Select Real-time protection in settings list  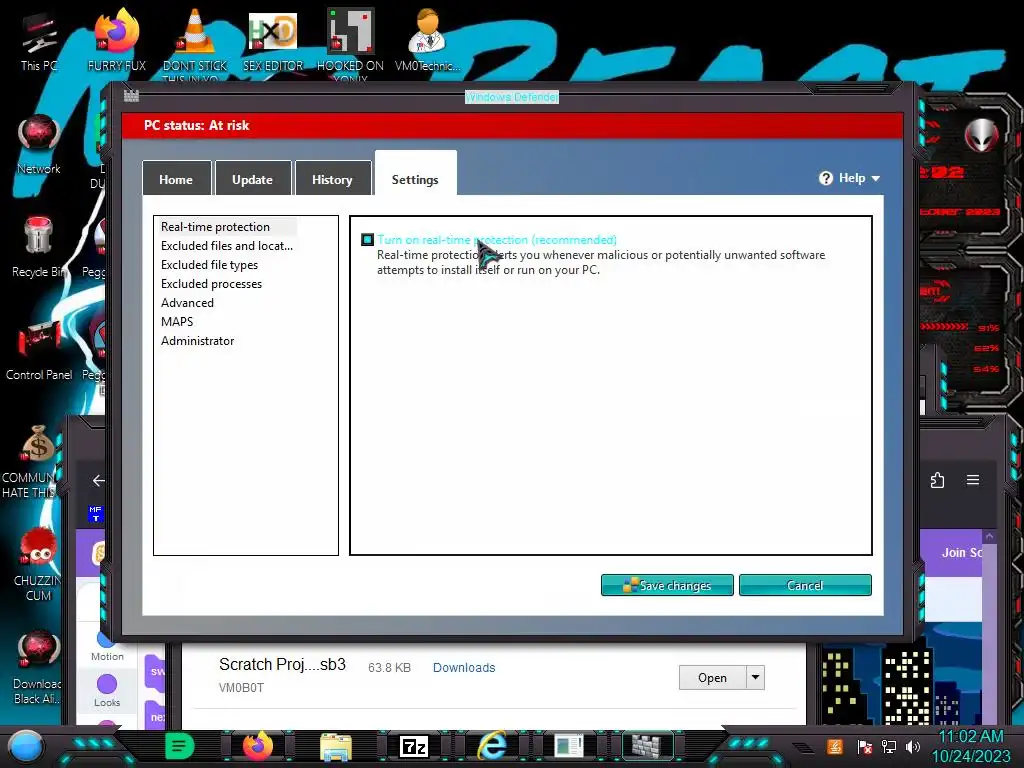(227, 227)
